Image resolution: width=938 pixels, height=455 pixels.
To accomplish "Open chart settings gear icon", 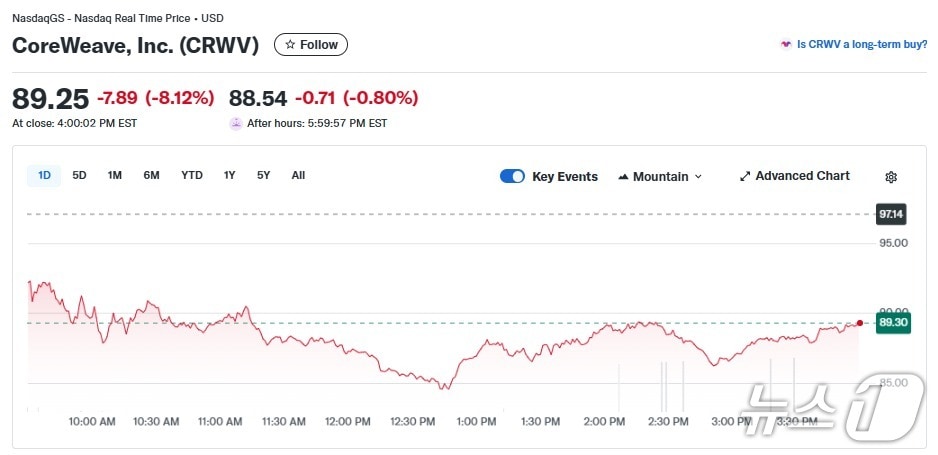I will click(891, 177).
